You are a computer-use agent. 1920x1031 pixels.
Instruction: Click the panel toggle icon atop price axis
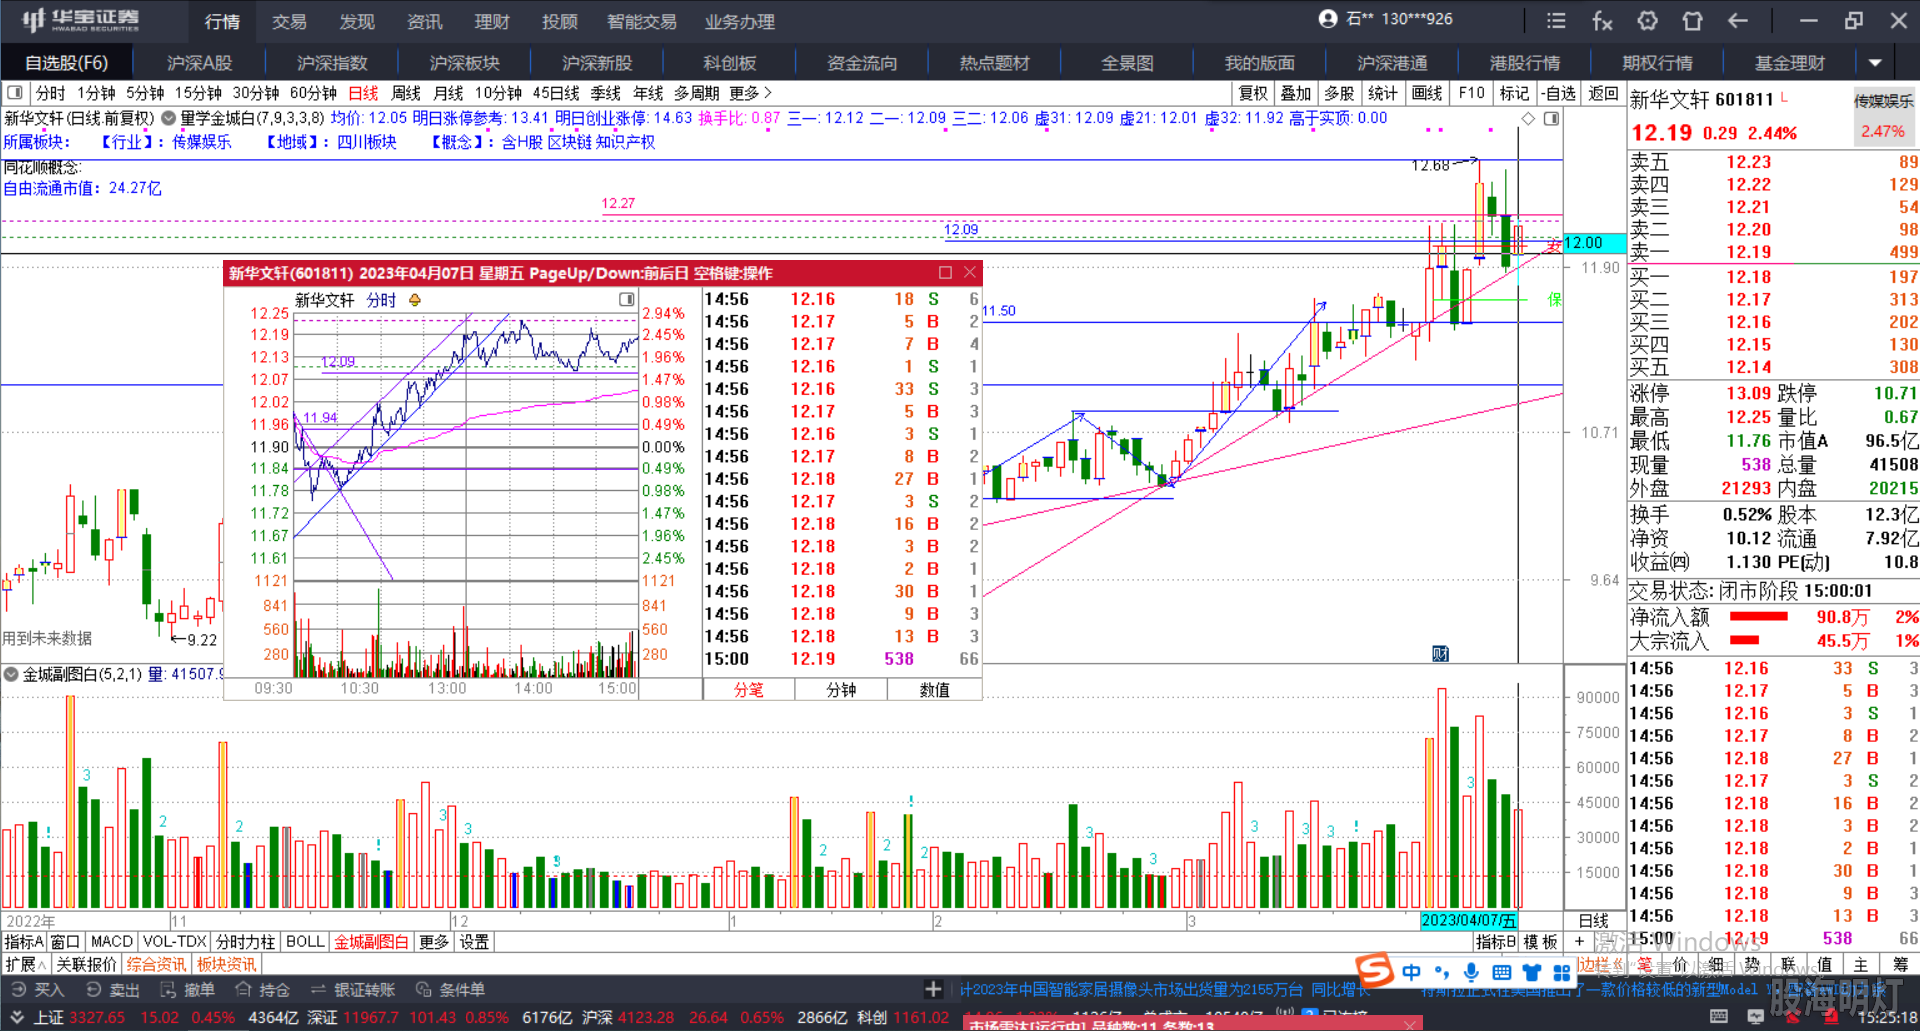pyautogui.click(x=1551, y=119)
